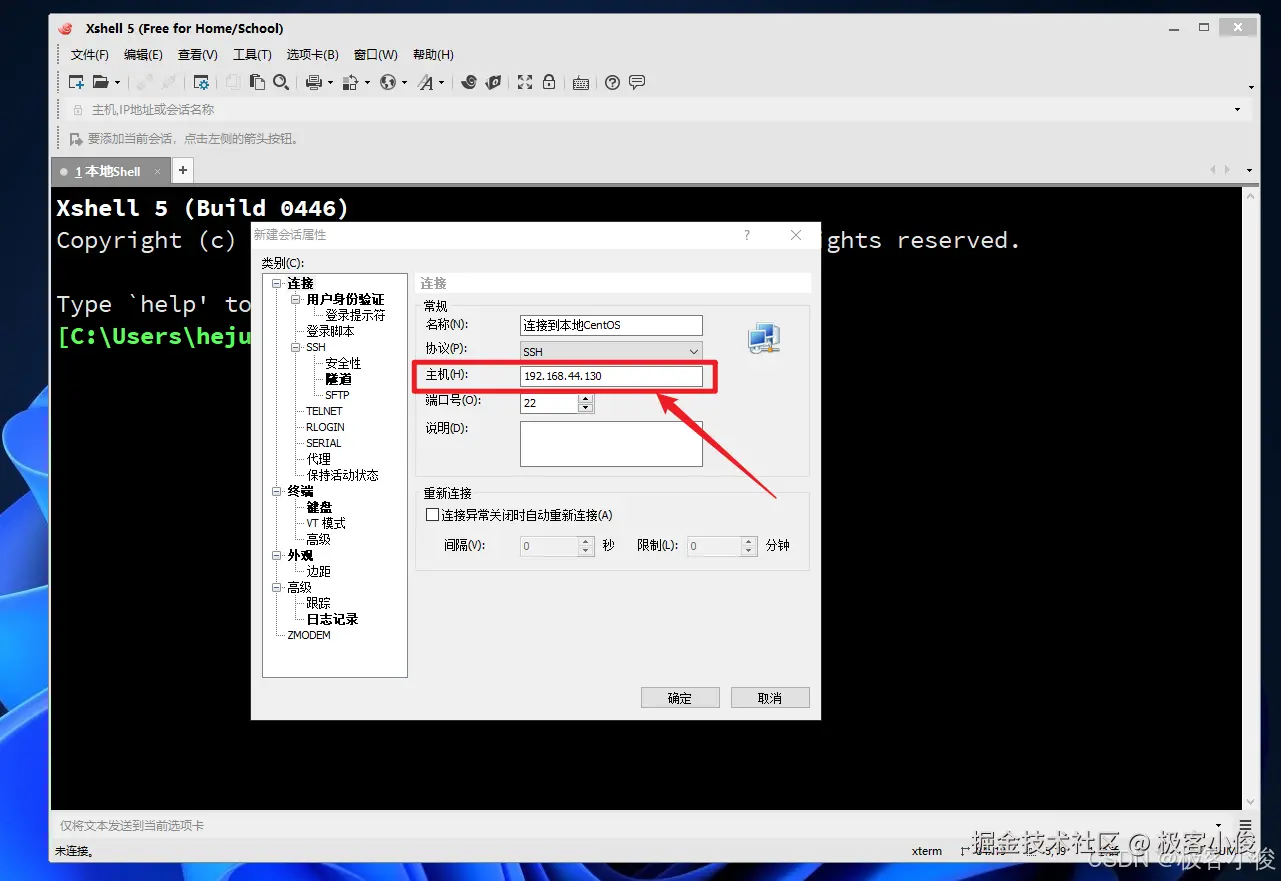Collapse the SSH tree node
This screenshot has width=1281, height=881.
pos(296,348)
